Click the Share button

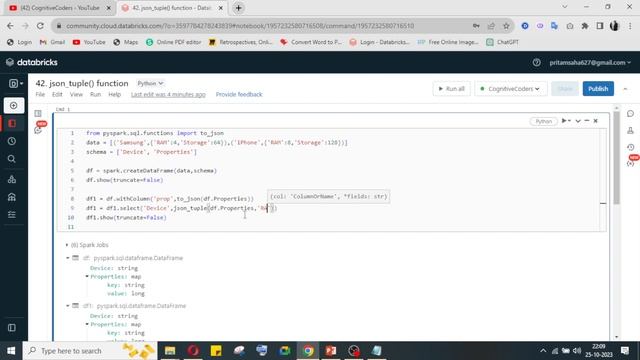click(565, 89)
